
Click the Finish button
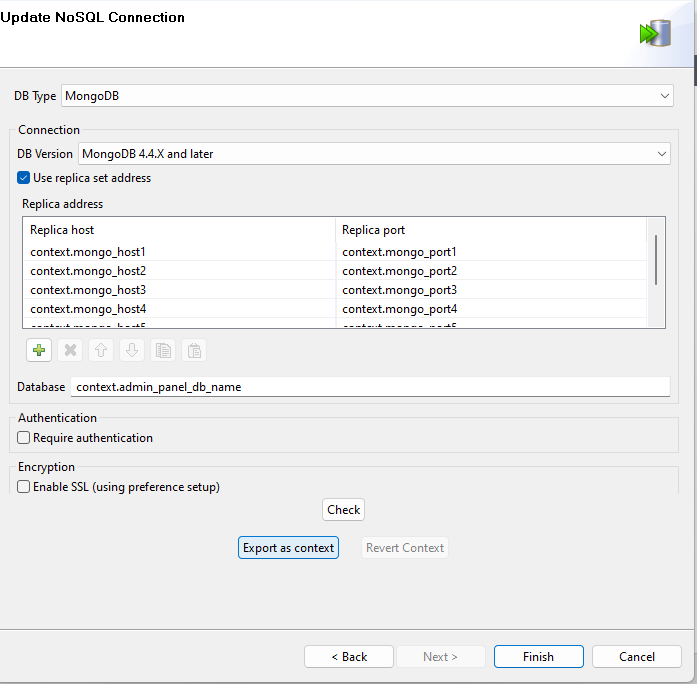(x=538, y=657)
